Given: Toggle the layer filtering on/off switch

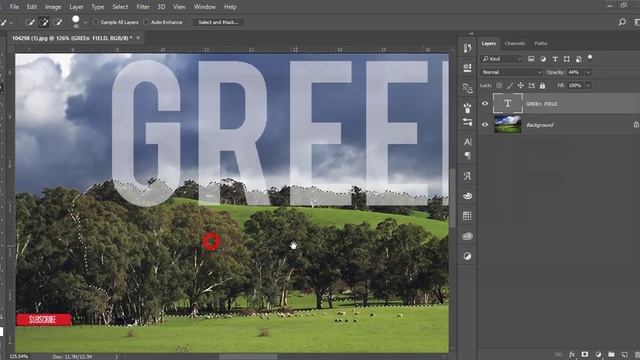Looking at the screenshot, I should pos(590,58).
